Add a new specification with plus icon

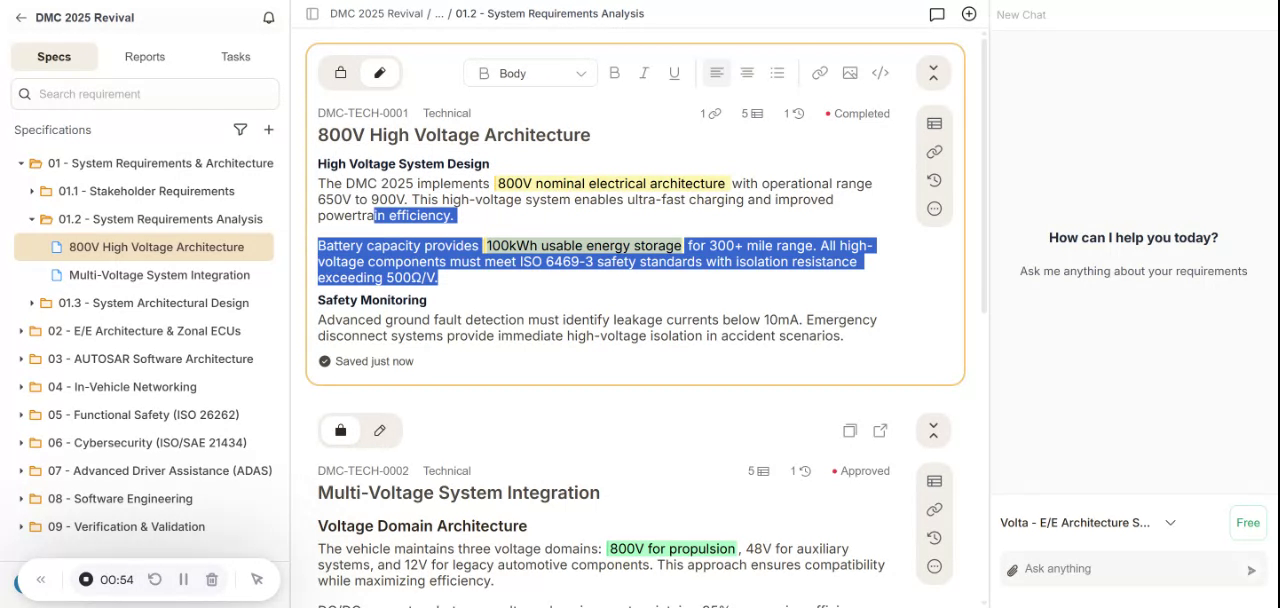[268, 130]
